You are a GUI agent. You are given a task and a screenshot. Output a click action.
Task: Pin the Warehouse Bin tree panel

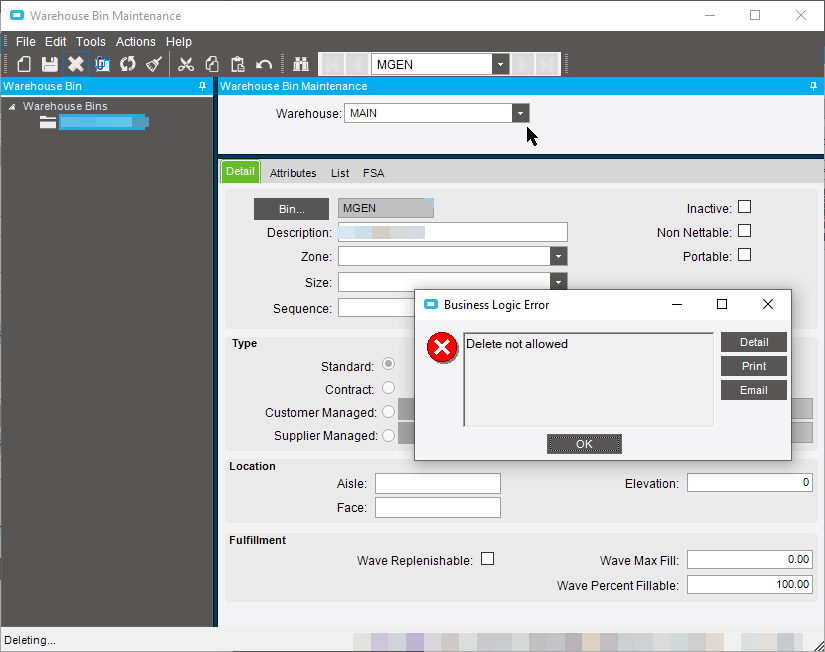click(203, 86)
